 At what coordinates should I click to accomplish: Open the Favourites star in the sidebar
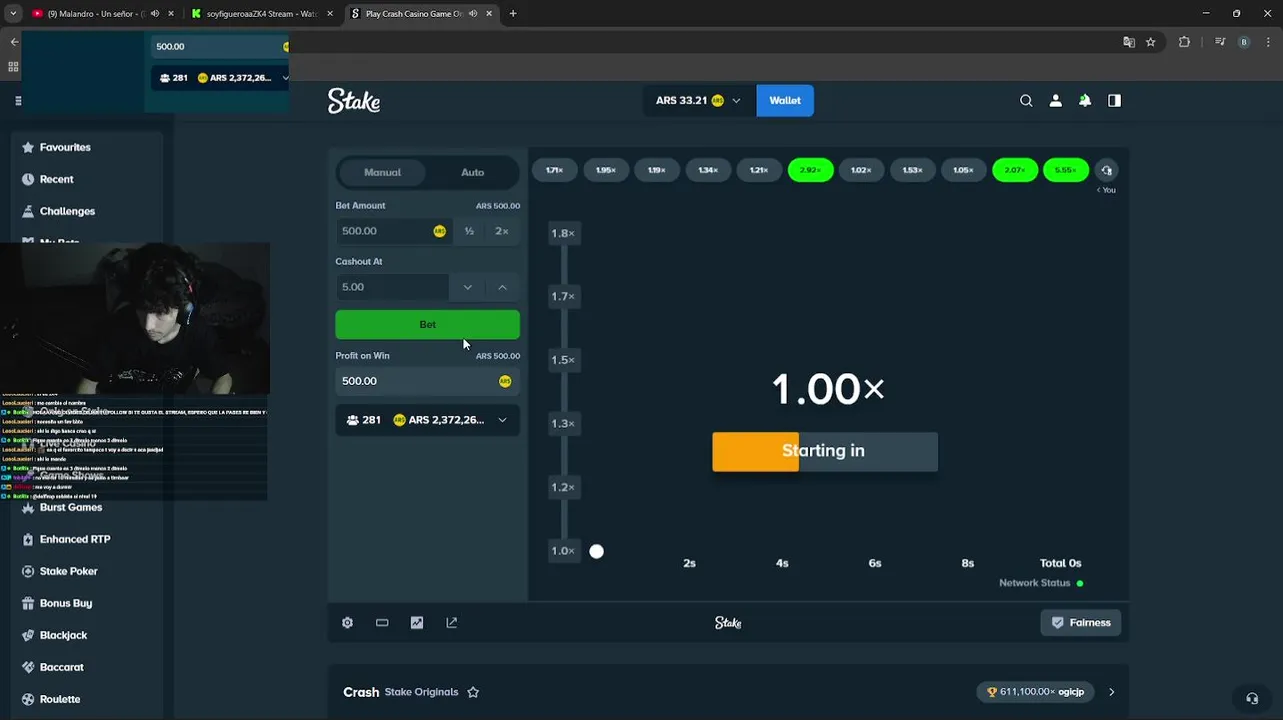click(x=28, y=147)
